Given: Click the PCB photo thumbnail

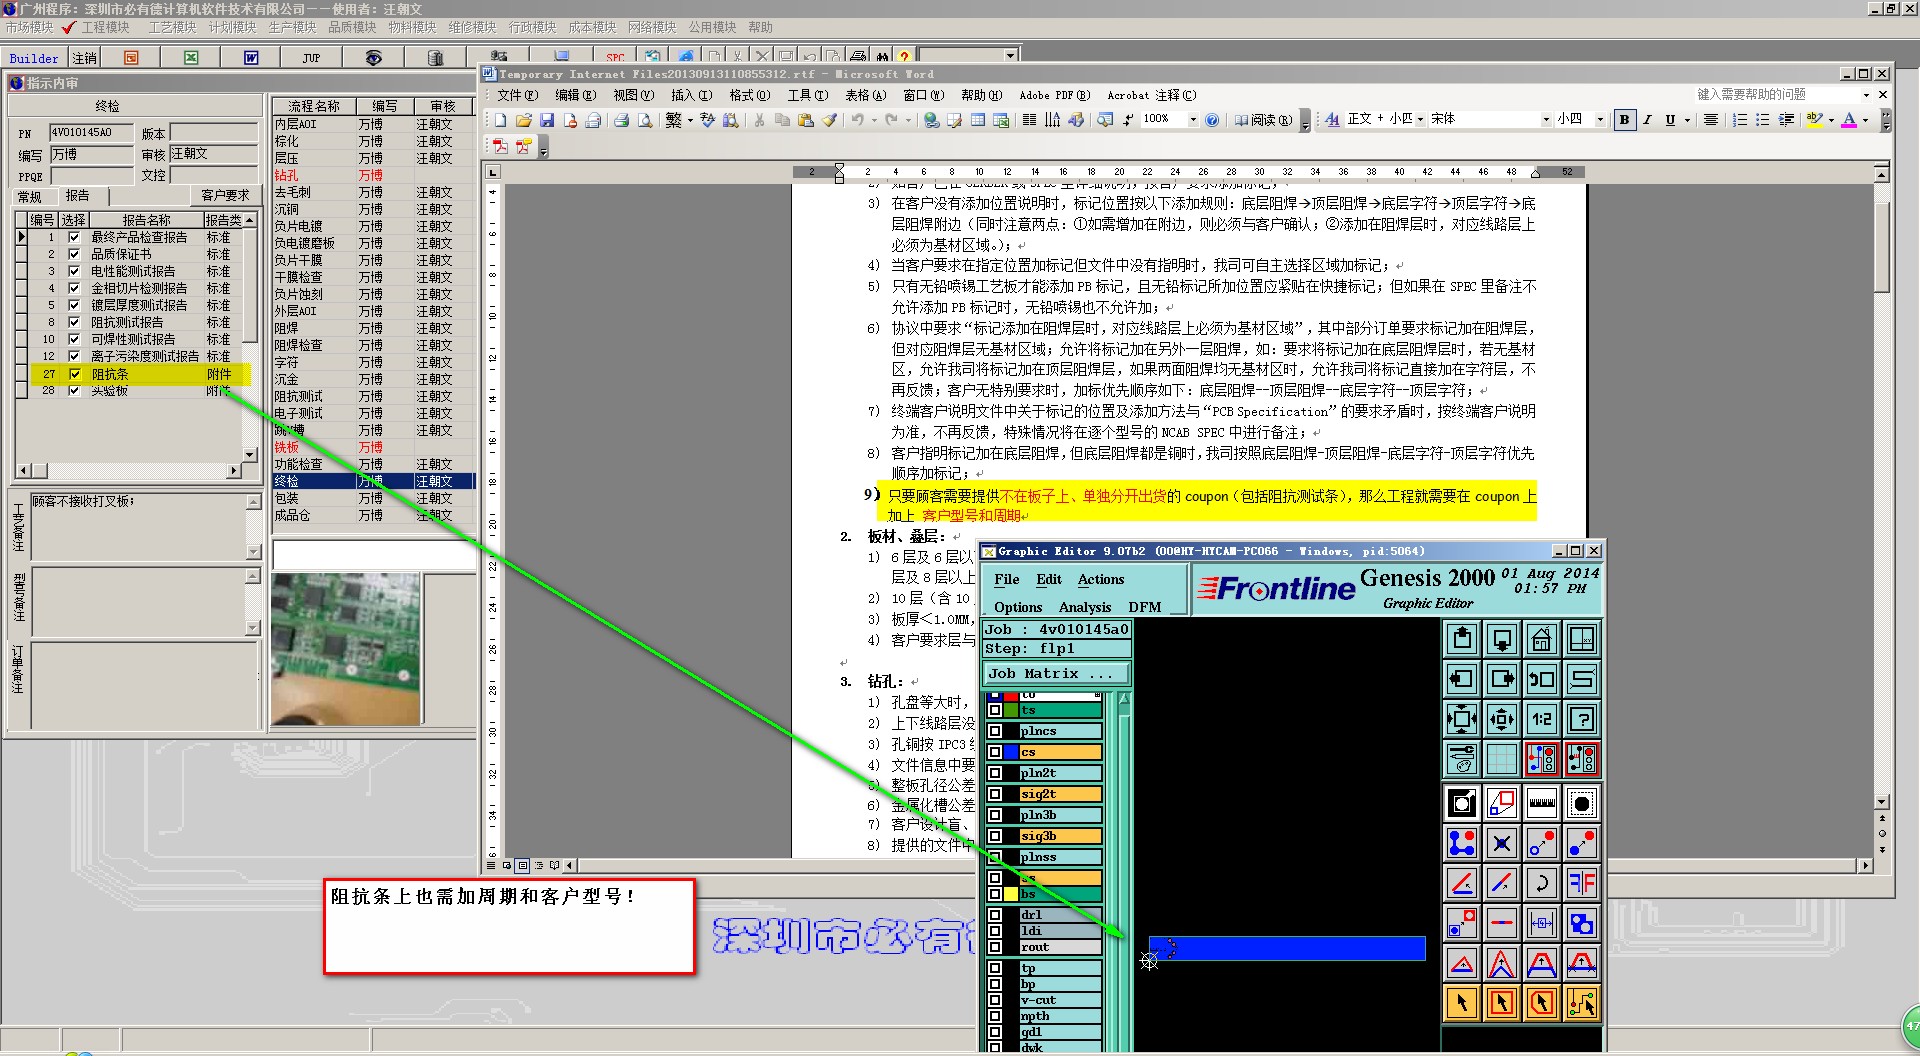Looking at the screenshot, I should tap(346, 650).
